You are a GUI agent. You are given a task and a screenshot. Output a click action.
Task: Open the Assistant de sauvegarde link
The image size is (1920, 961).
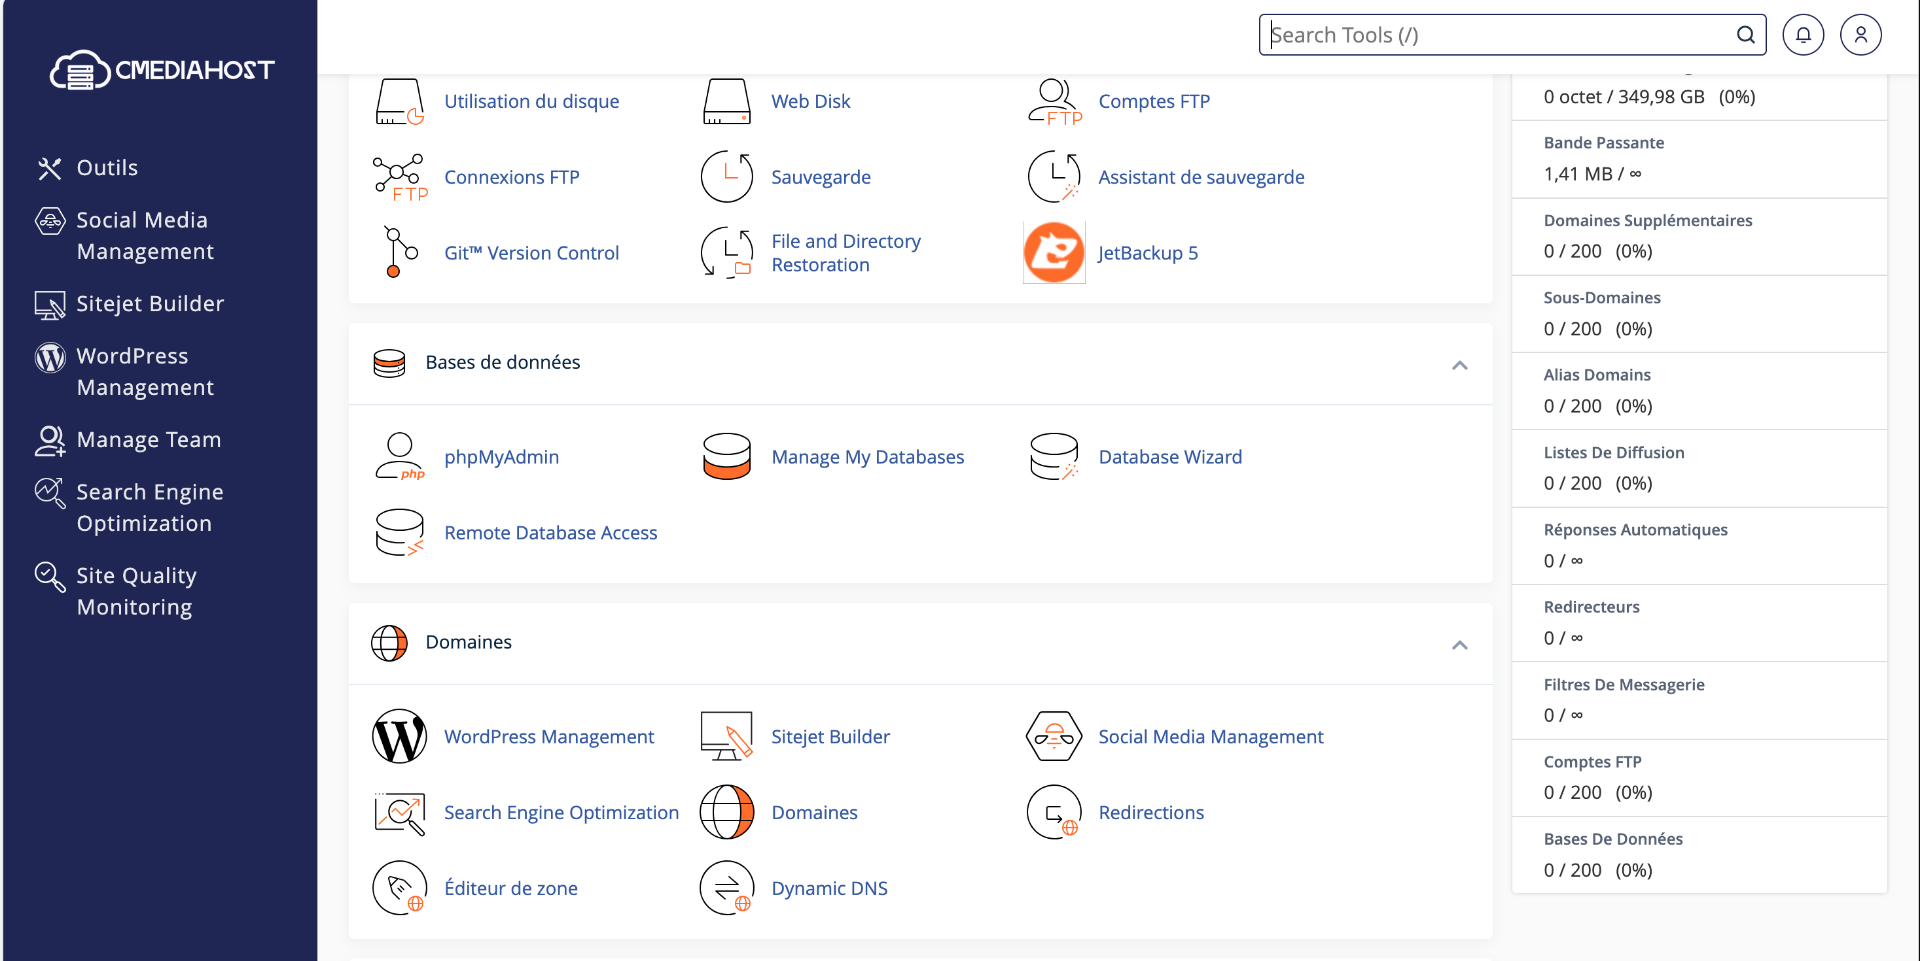(1201, 177)
